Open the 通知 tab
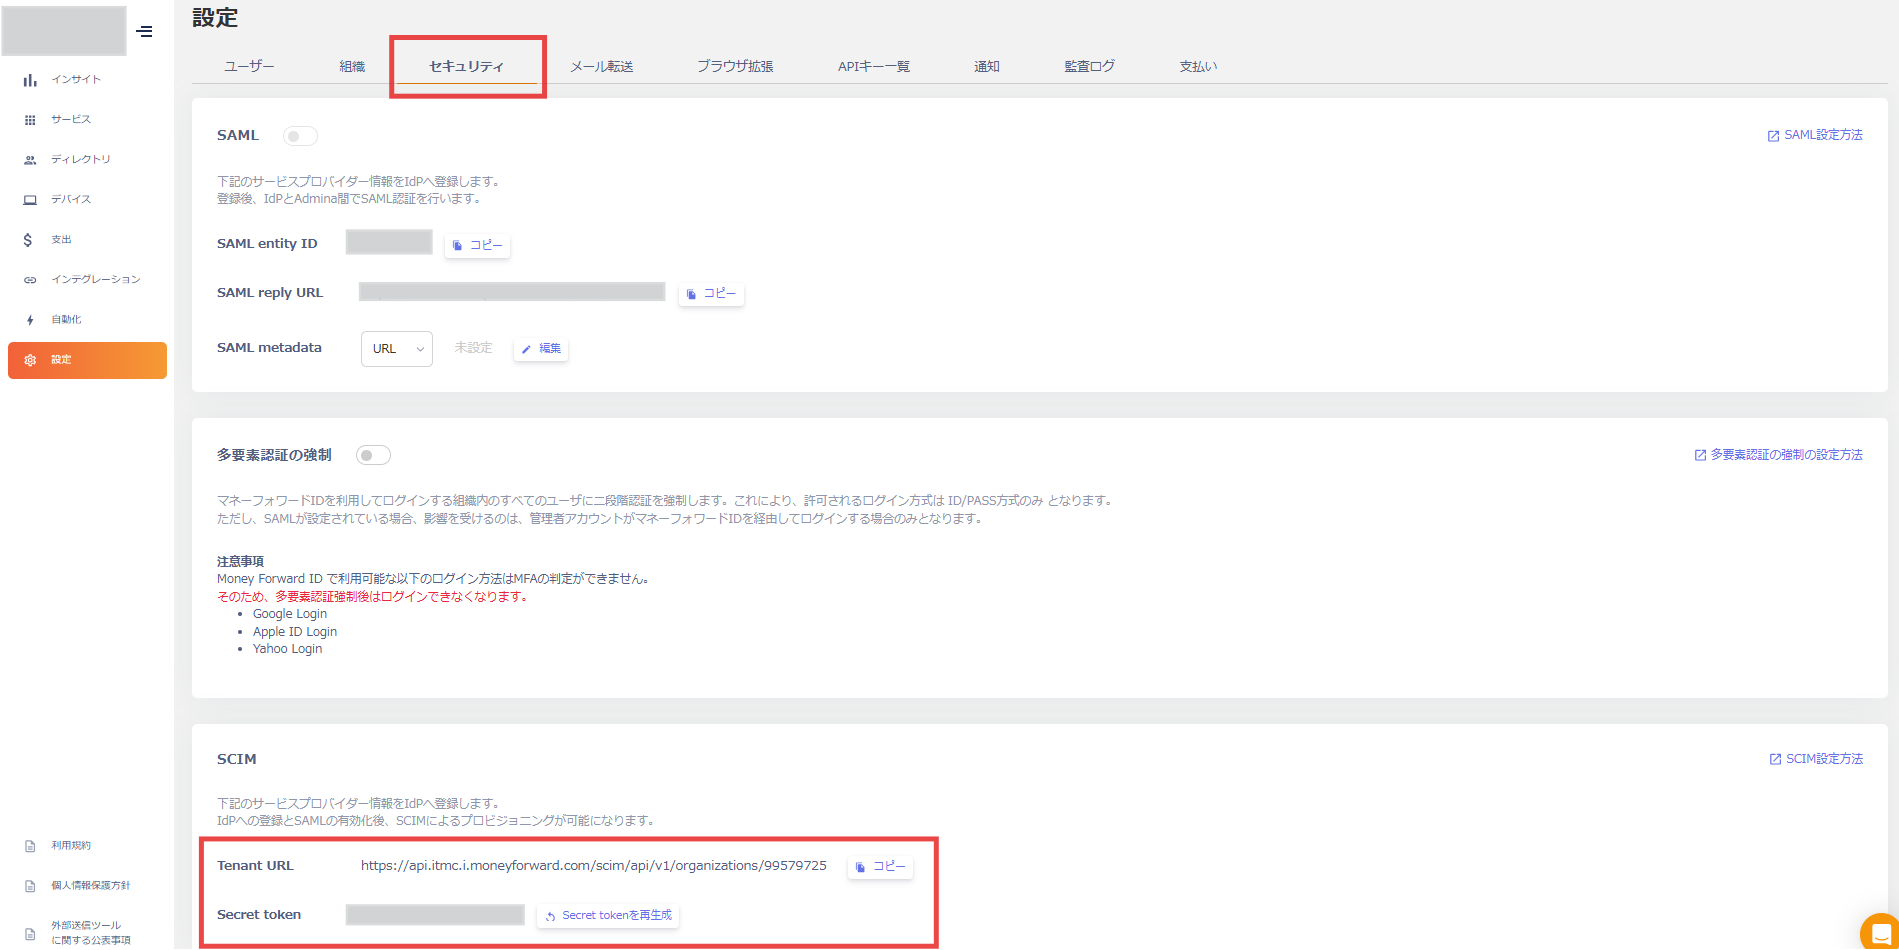This screenshot has width=1899, height=950. [987, 67]
